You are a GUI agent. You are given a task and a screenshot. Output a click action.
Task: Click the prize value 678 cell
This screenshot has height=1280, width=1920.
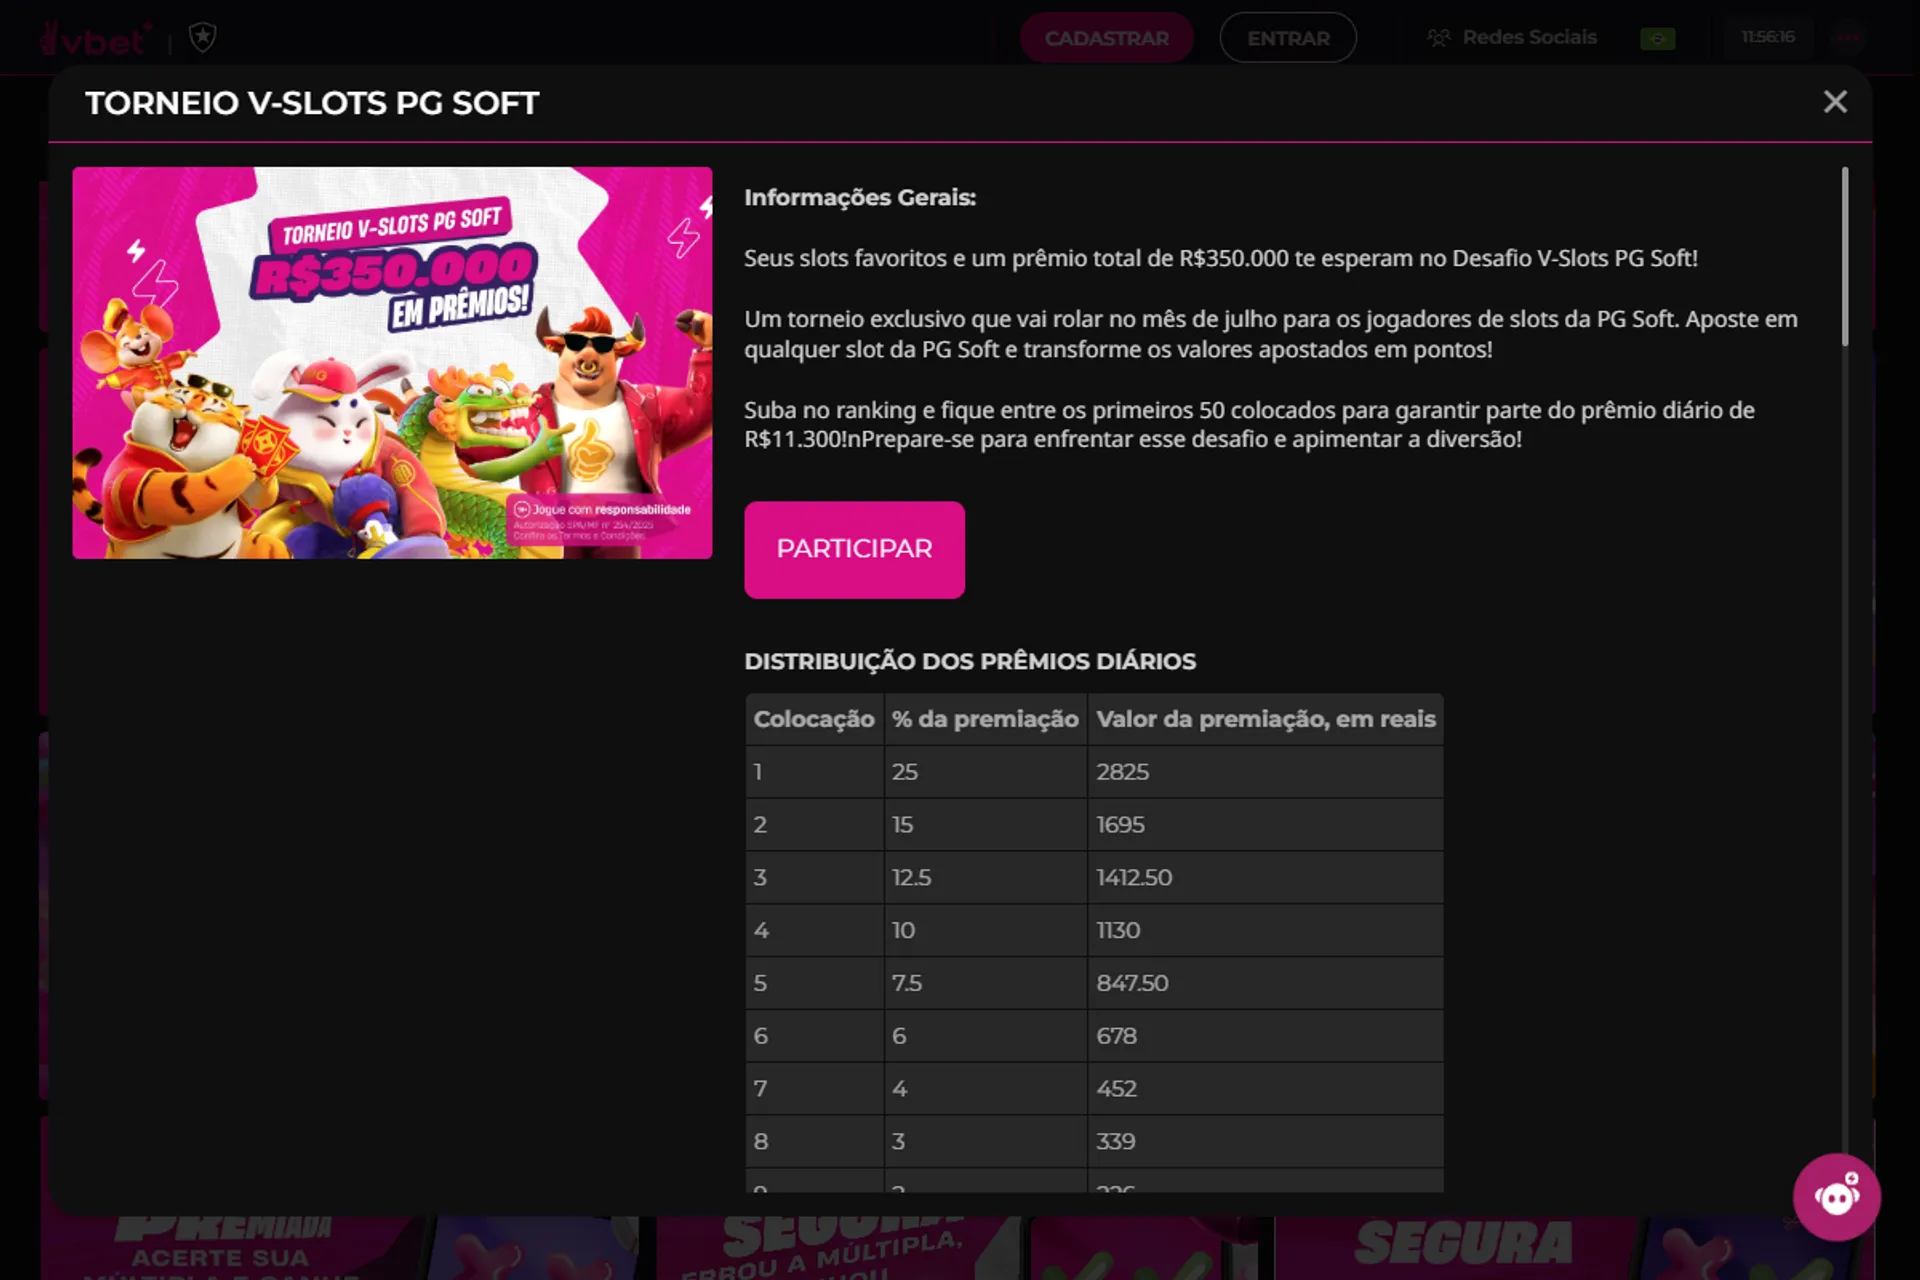(1266, 1036)
